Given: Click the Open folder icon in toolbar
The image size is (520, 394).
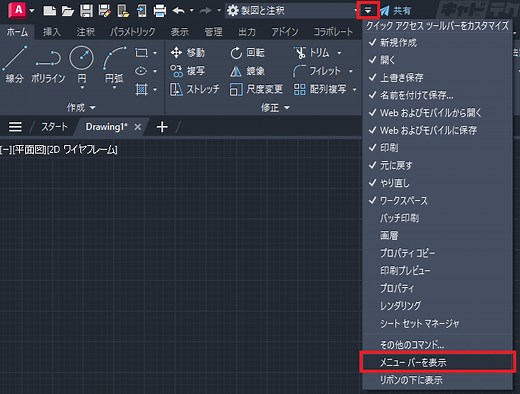Looking at the screenshot, I should (x=68, y=11).
